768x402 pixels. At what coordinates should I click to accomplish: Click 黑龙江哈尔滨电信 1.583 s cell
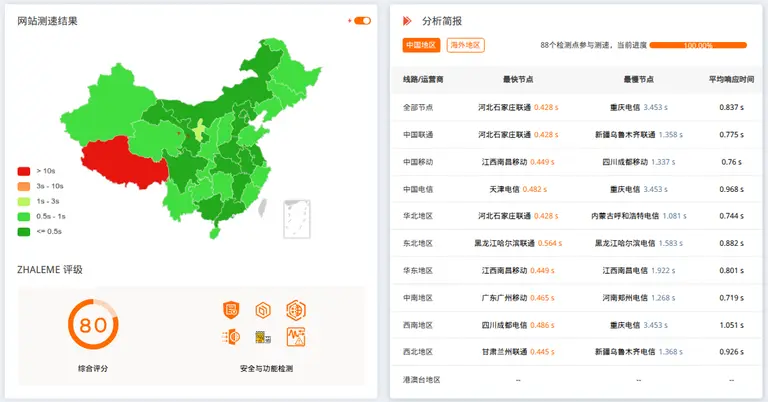point(639,243)
